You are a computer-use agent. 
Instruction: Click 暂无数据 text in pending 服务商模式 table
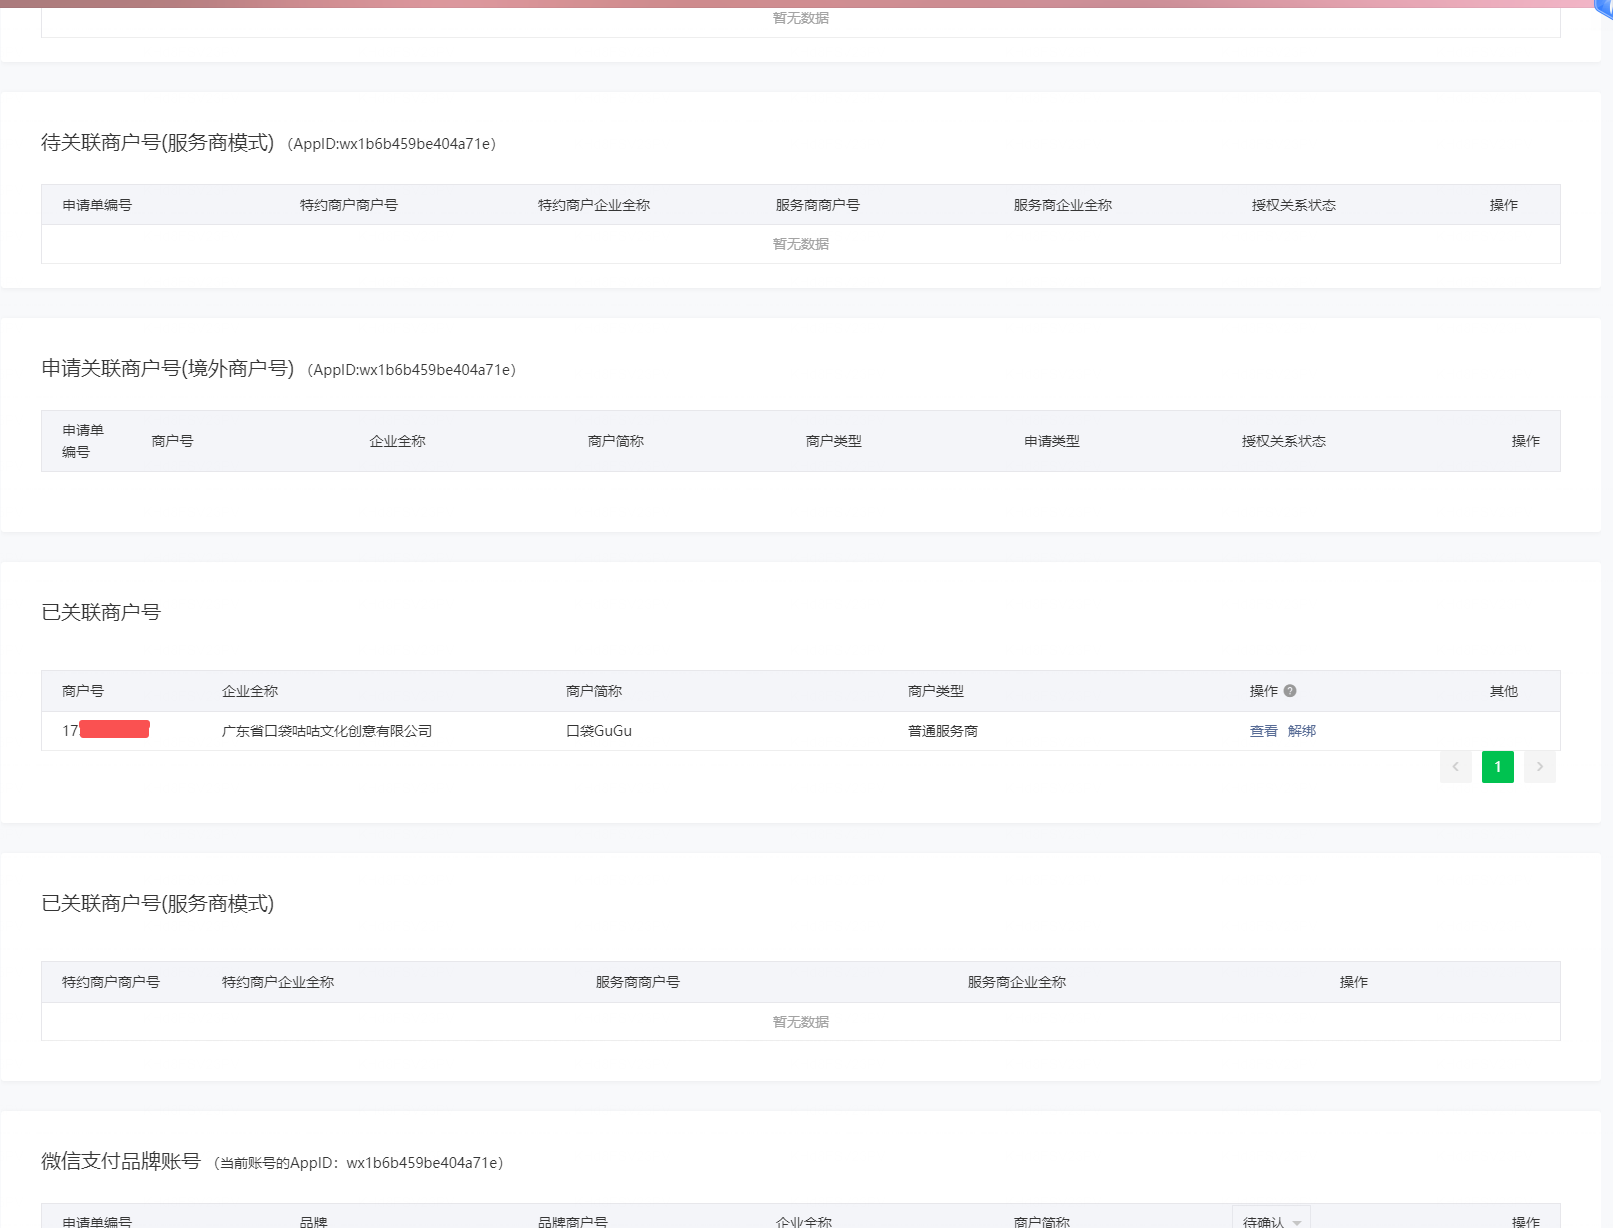tap(801, 244)
